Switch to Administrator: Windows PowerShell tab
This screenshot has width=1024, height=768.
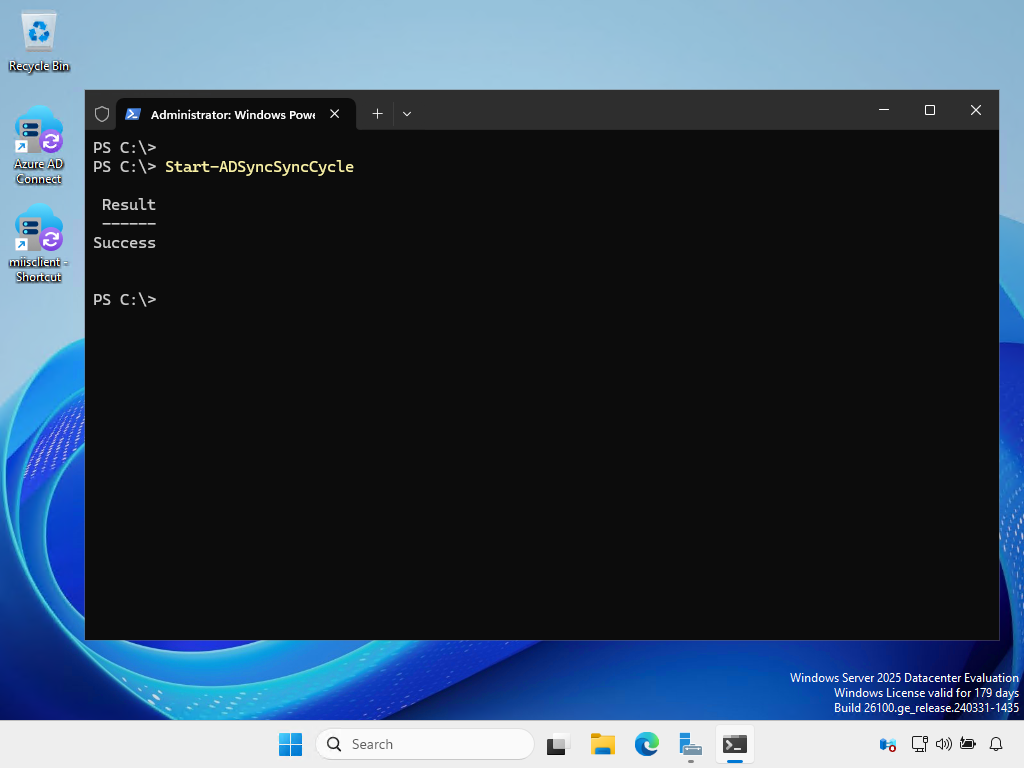pos(236,114)
